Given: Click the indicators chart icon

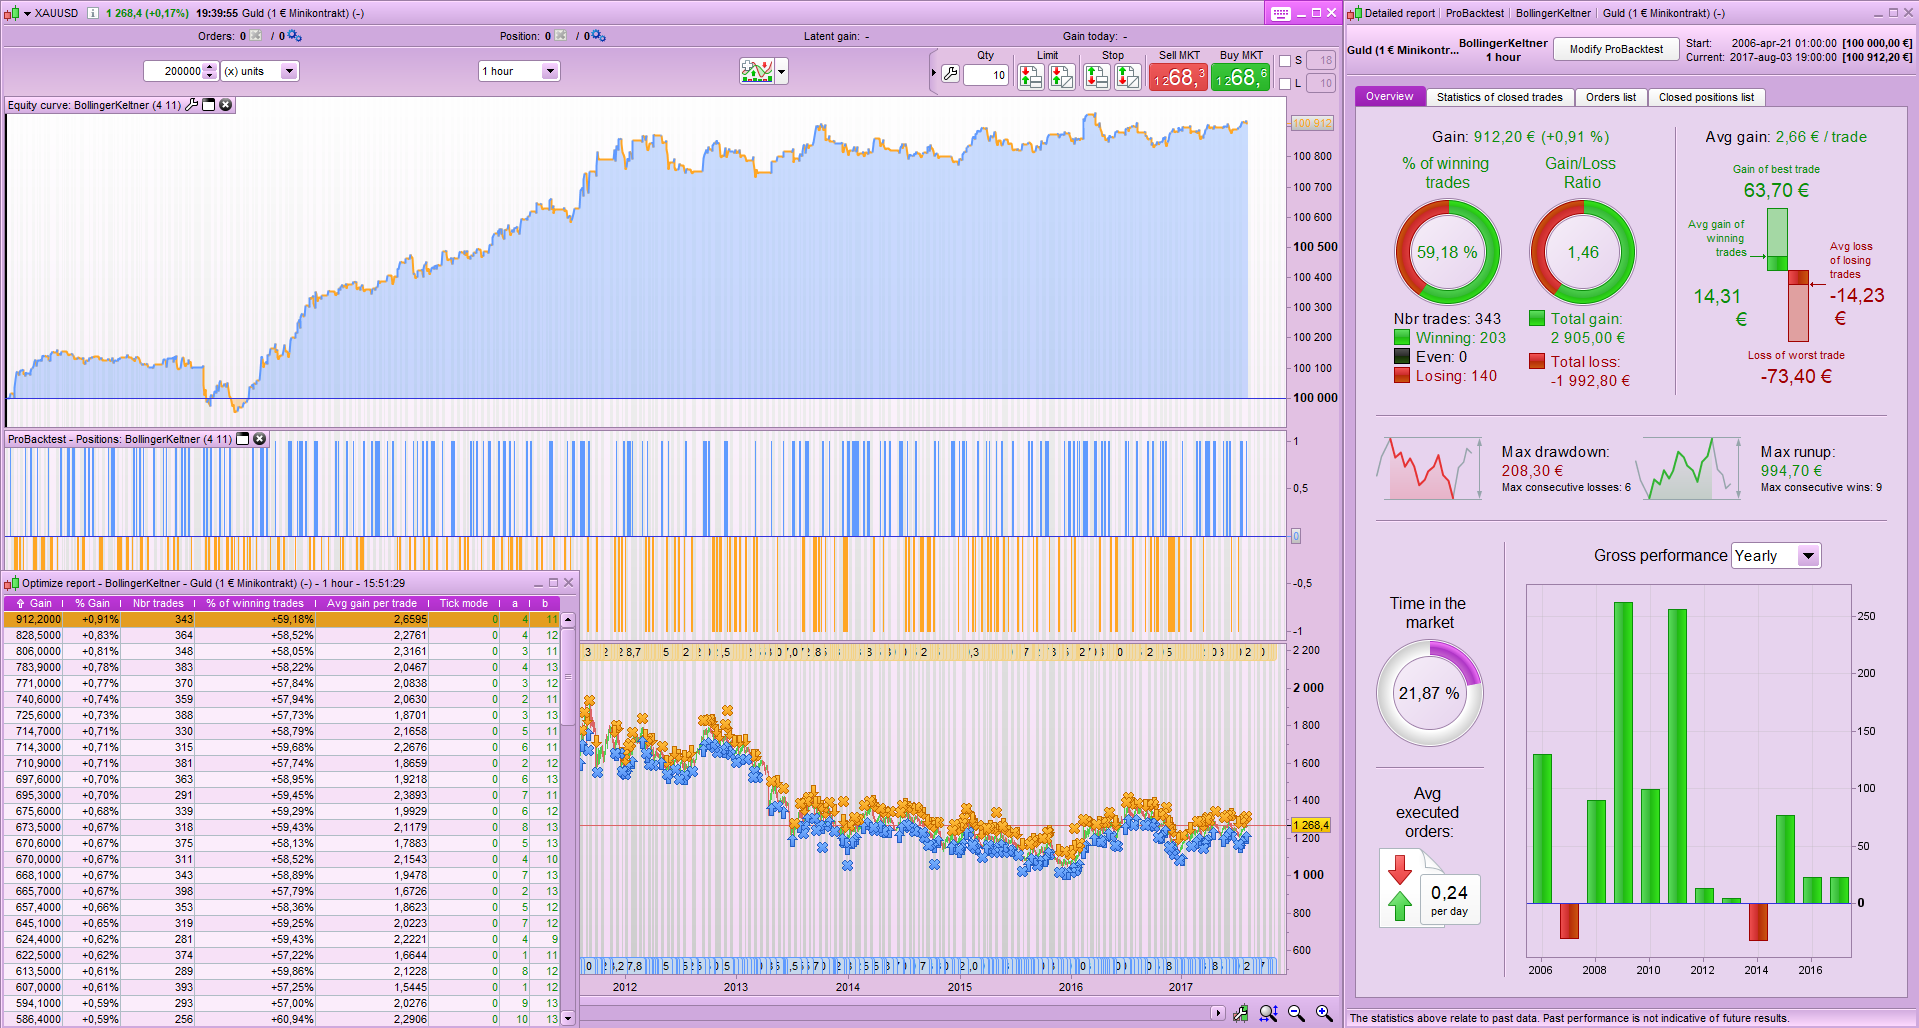Looking at the screenshot, I should pyautogui.click(x=757, y=71).
